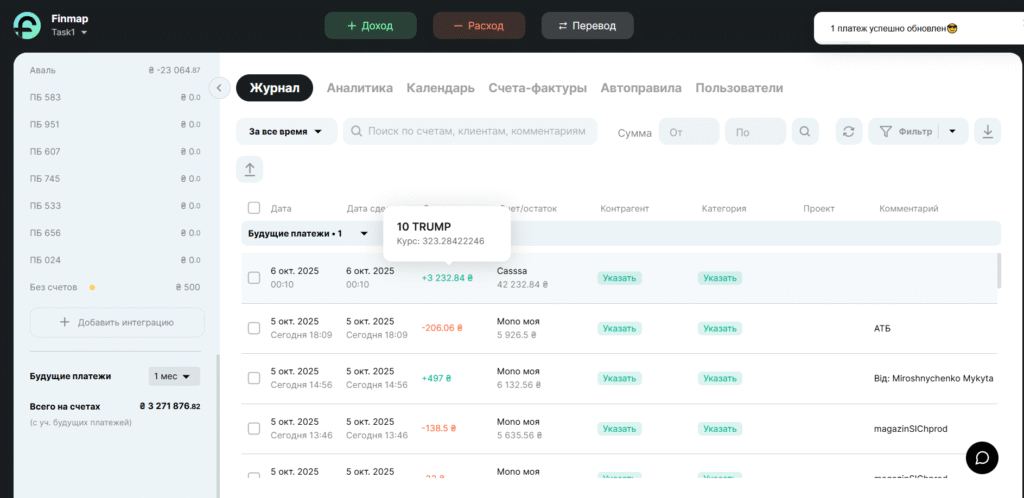Collapse the sidebar with the arrow icon
Screen dimensions: 1024x498
[220, 88]
